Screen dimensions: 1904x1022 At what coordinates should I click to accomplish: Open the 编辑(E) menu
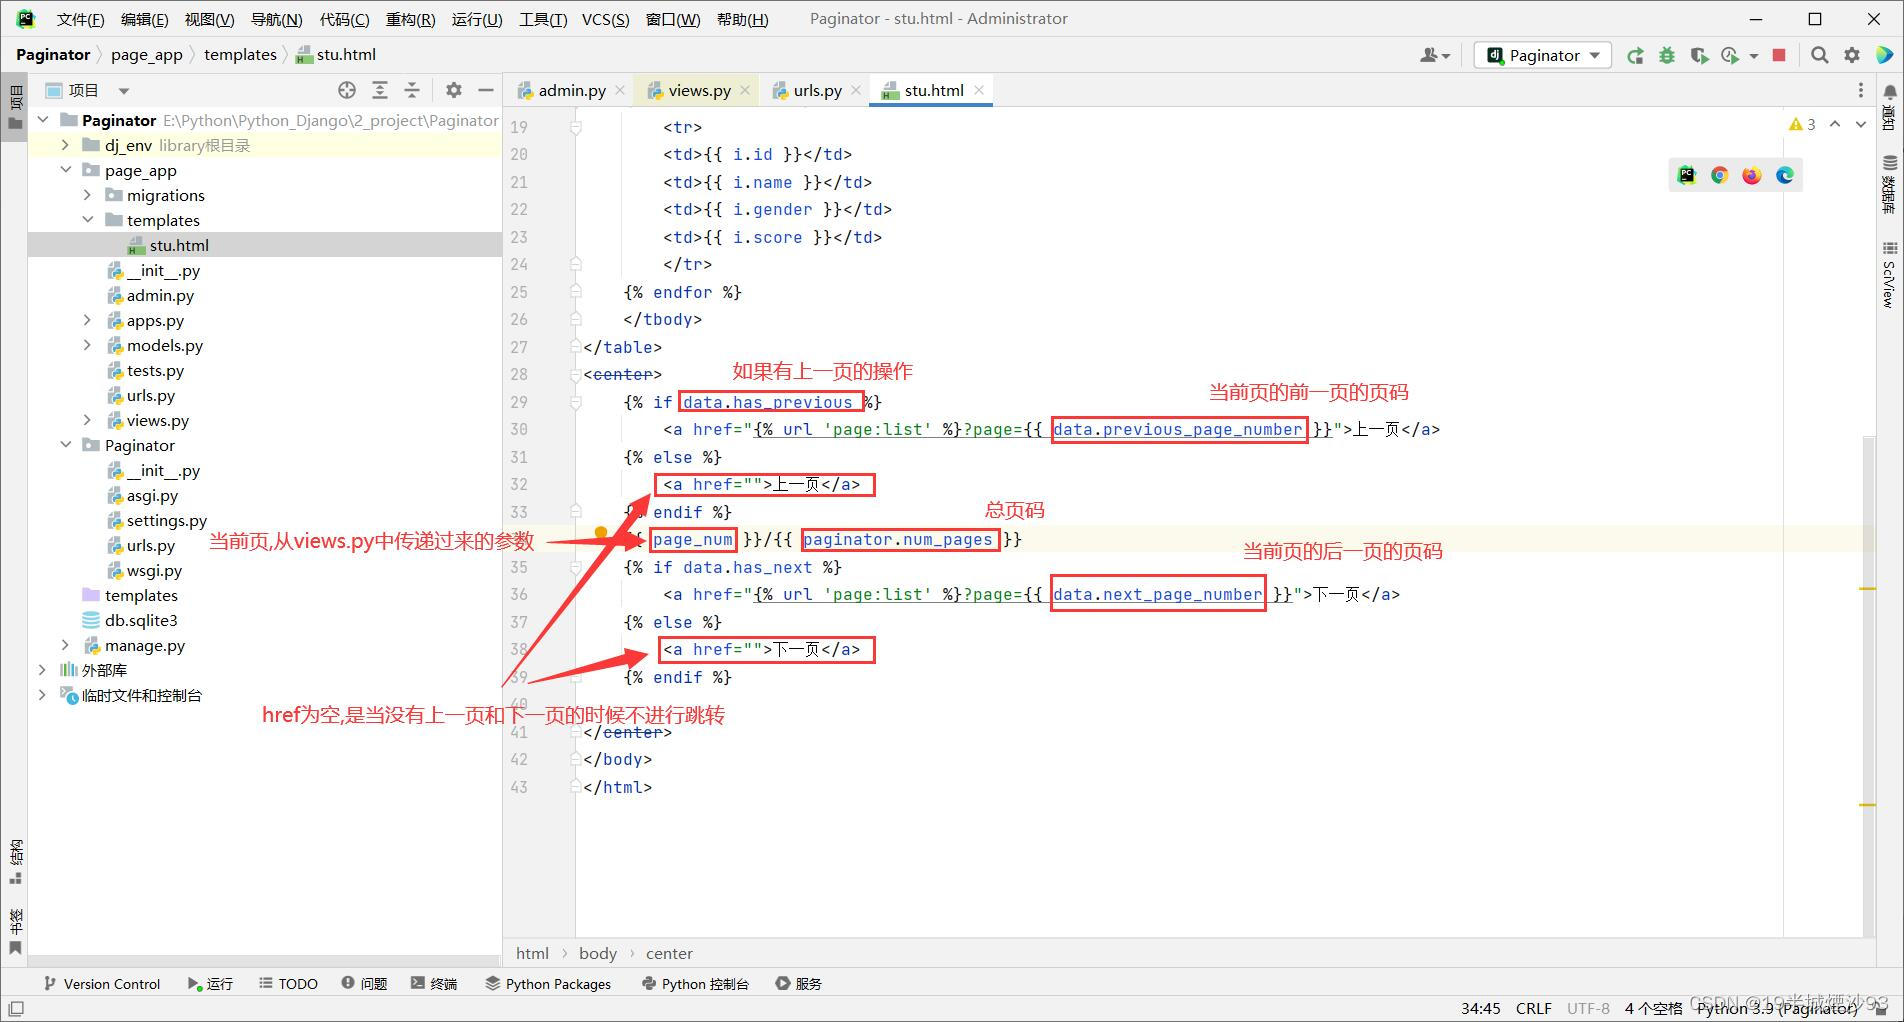click(x=144, y=19)
